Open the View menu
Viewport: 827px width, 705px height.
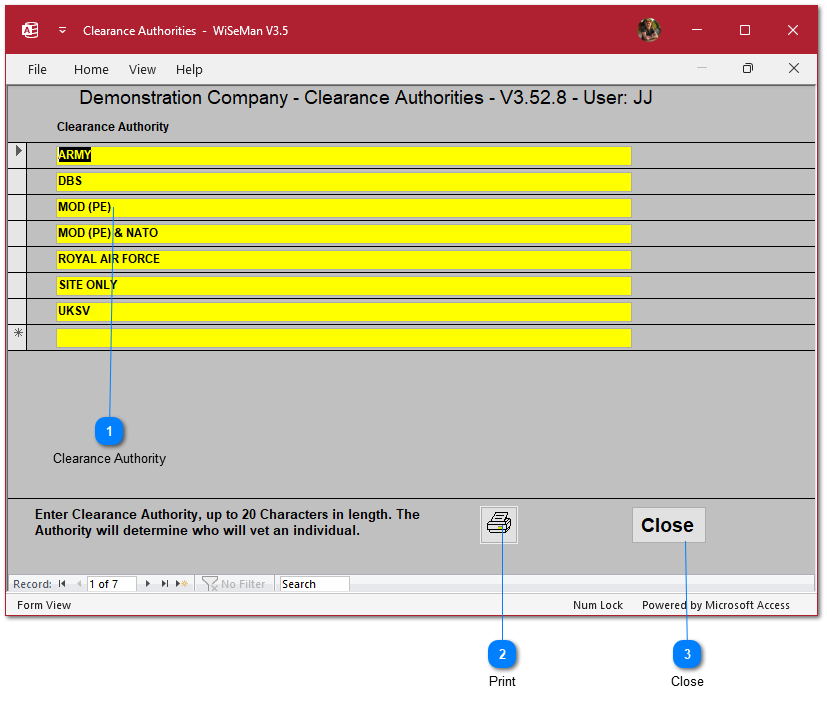pyautogui.click(x=142, y=69)
